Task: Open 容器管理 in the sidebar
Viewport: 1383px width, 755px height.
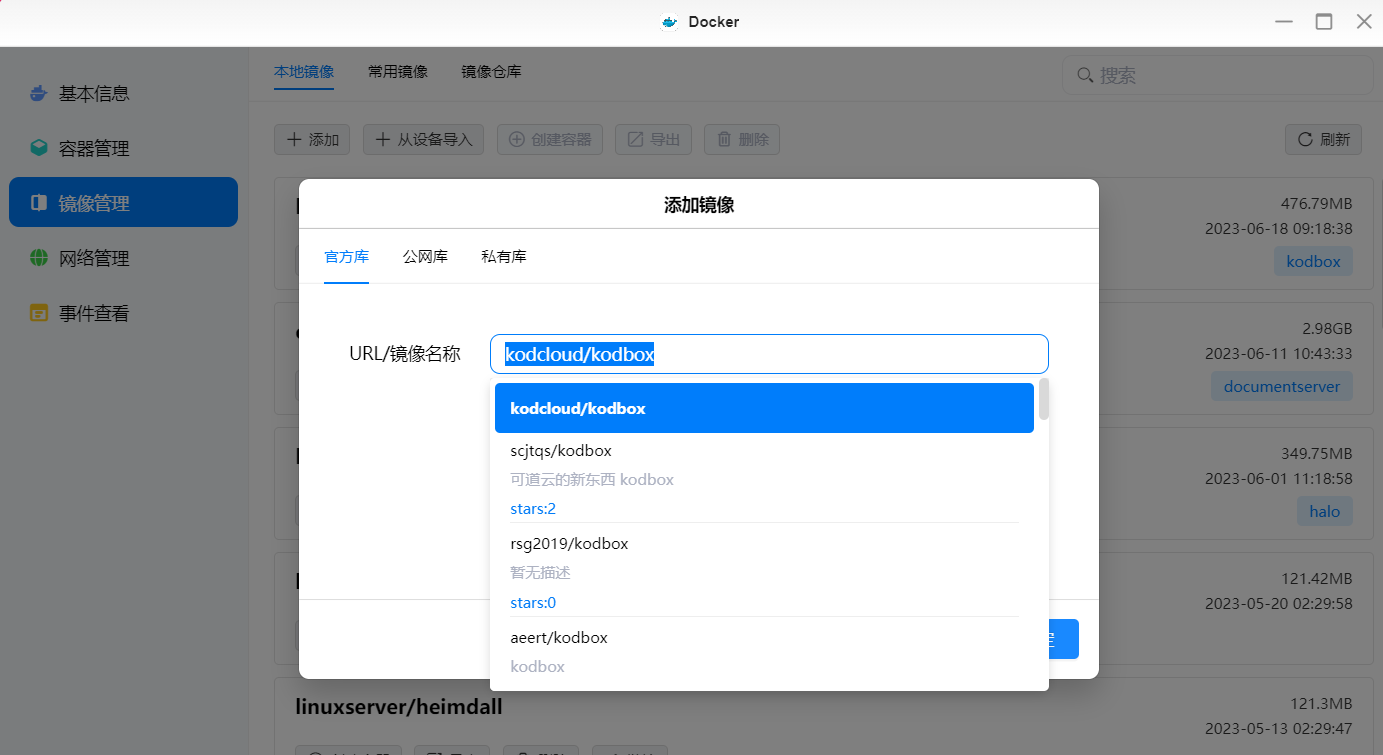Action: [x=123, y=148]
